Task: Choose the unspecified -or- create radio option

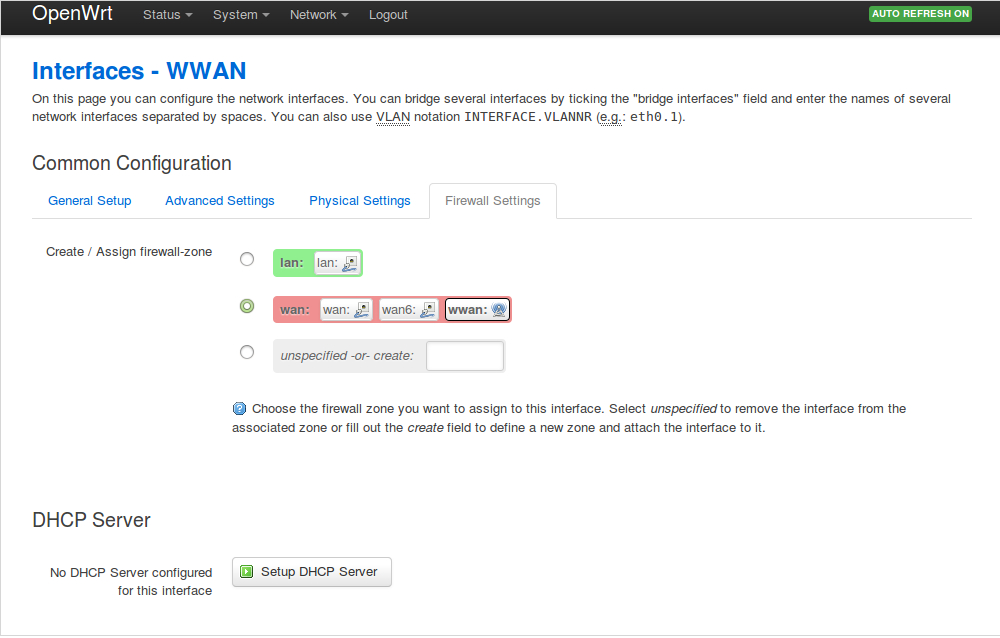Action: click(247, 352)
